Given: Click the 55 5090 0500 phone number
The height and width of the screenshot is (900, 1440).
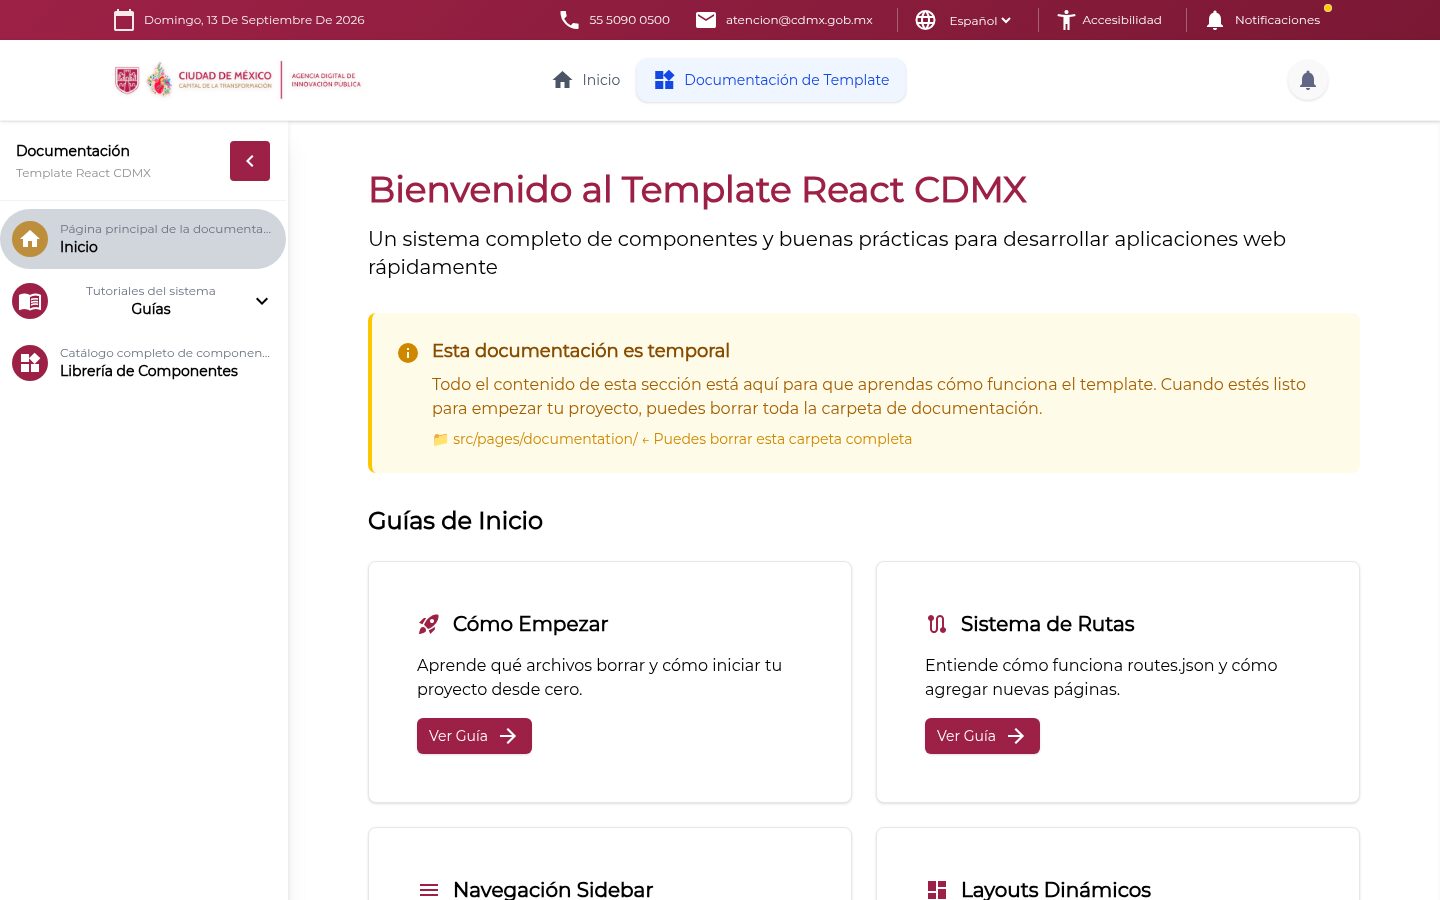Looking at the screenshot, I should tap(629, 20).
